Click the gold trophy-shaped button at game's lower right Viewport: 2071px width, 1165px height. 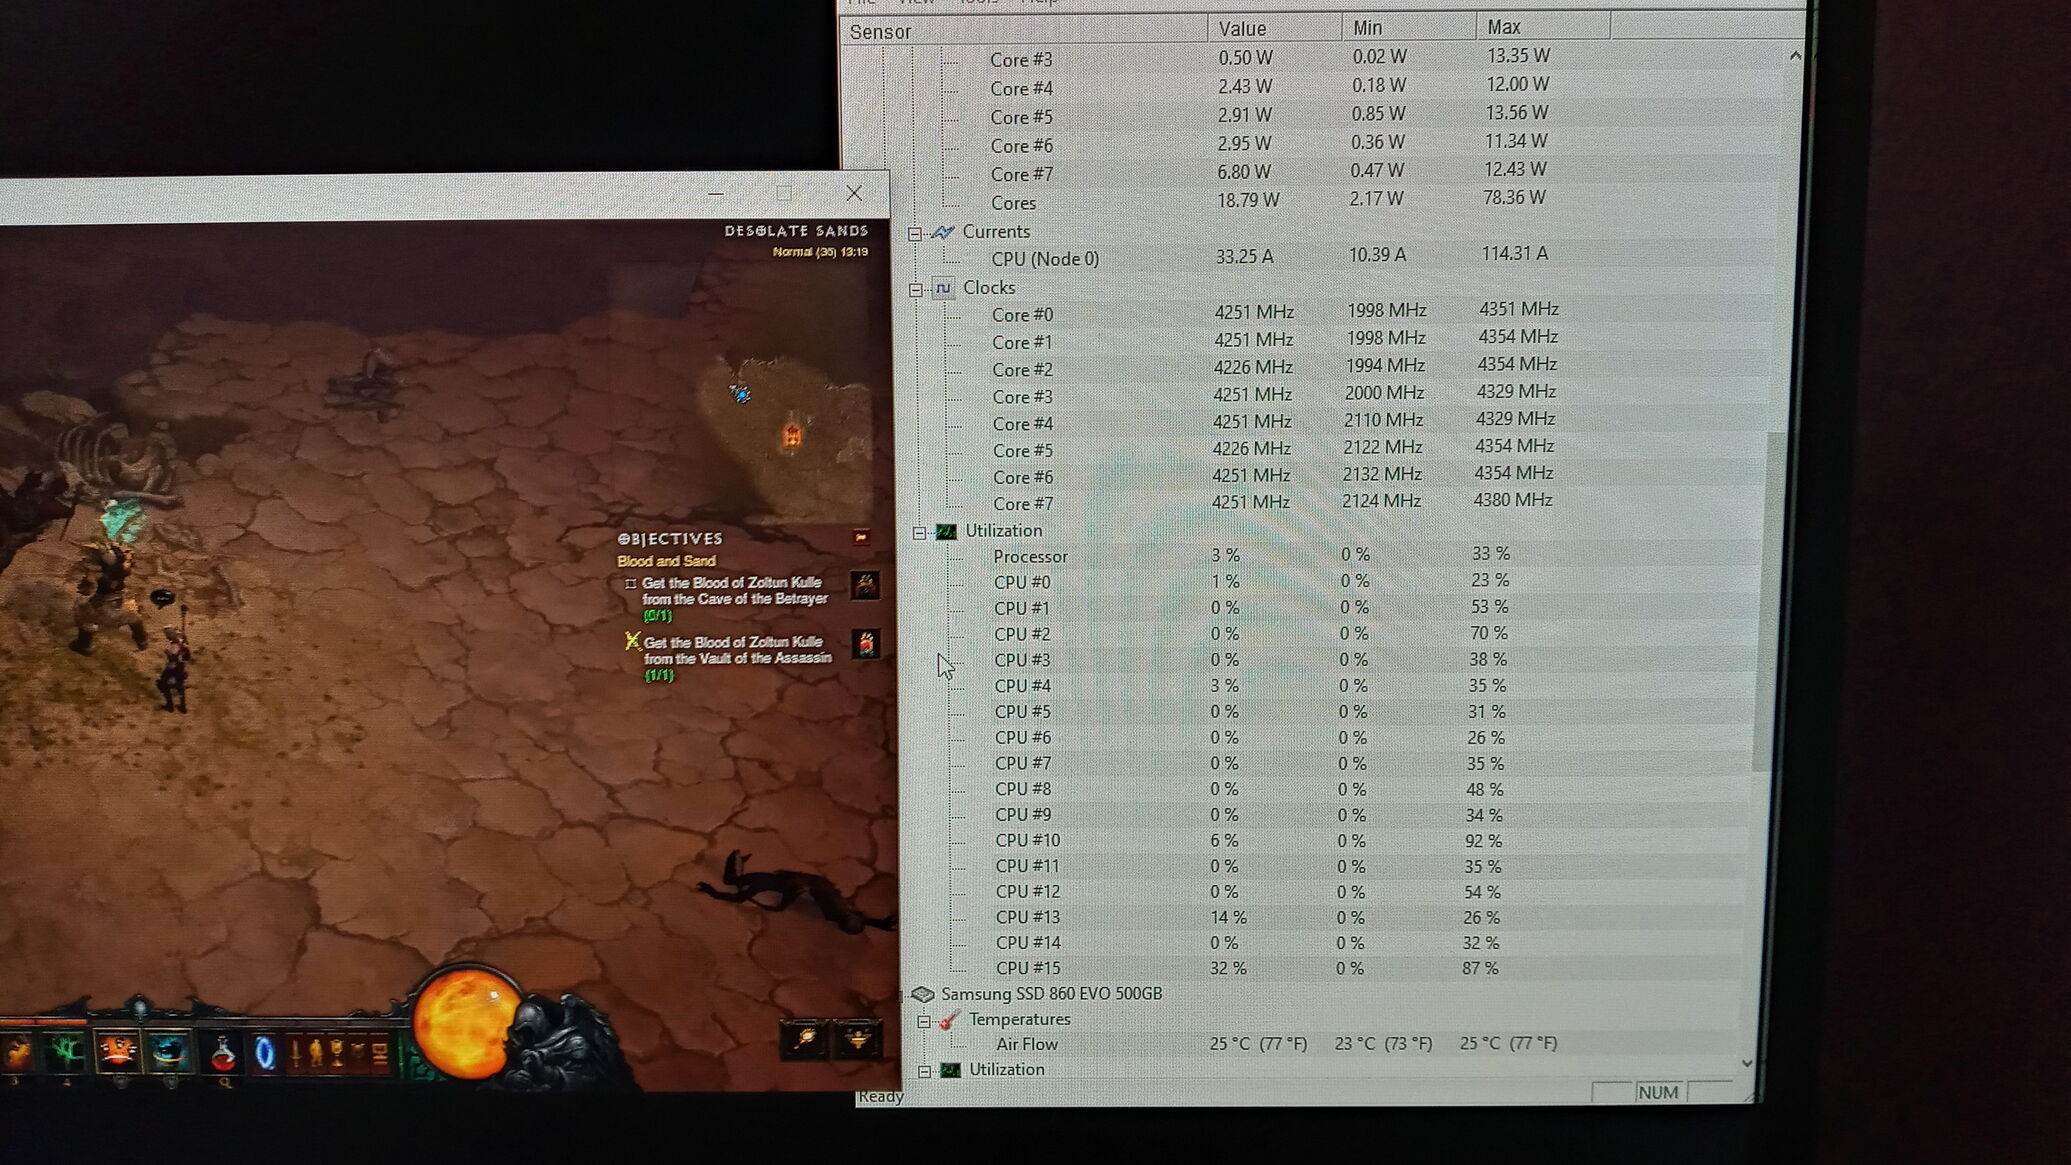pos(858,1039)
